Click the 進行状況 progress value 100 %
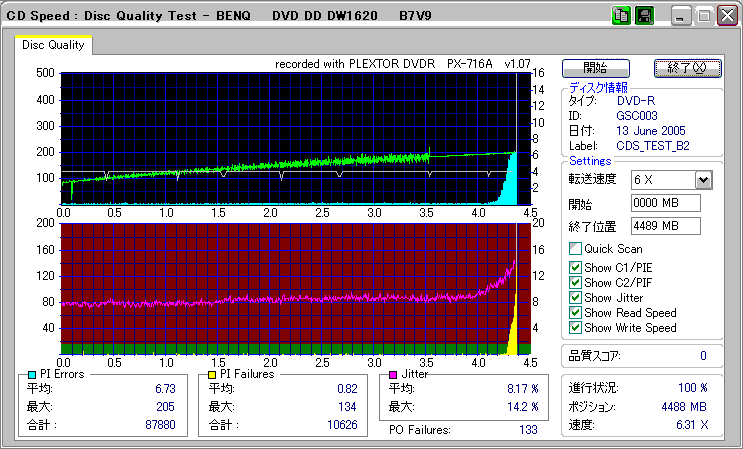The image size is (743, 449). [693, 388]
